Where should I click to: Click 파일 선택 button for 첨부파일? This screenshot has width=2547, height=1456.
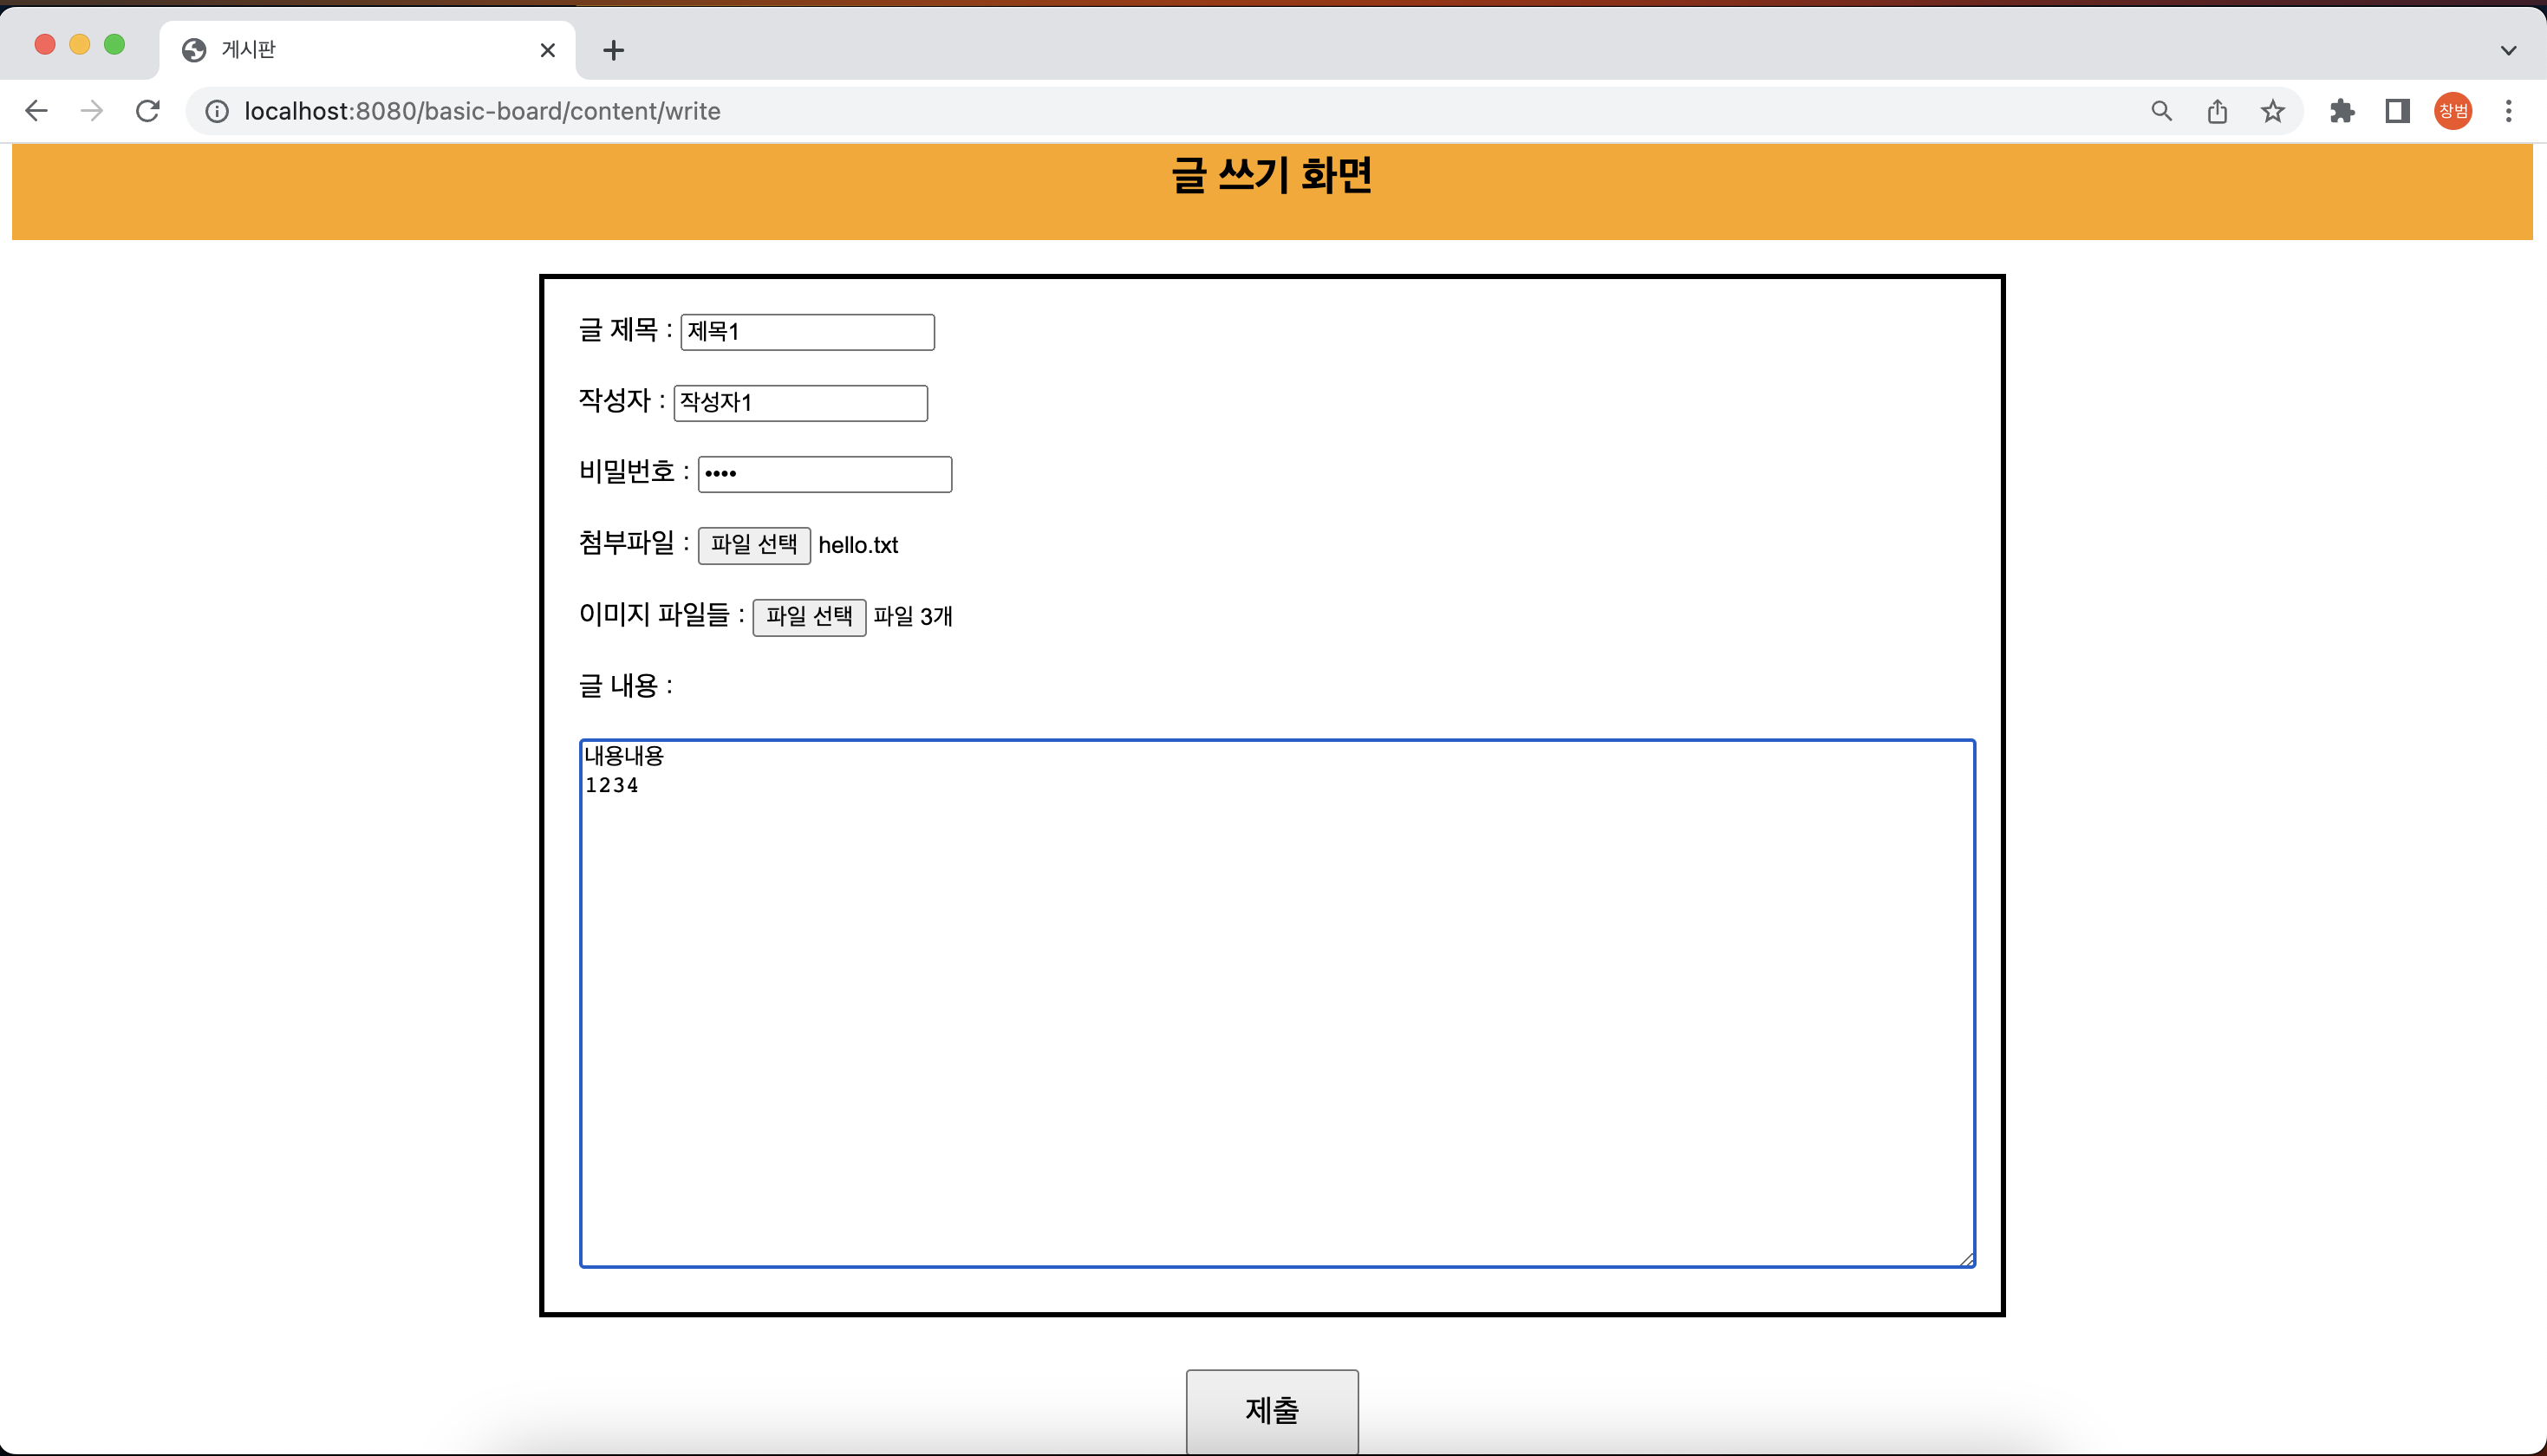pyautogui.click(x=754, y=545)
